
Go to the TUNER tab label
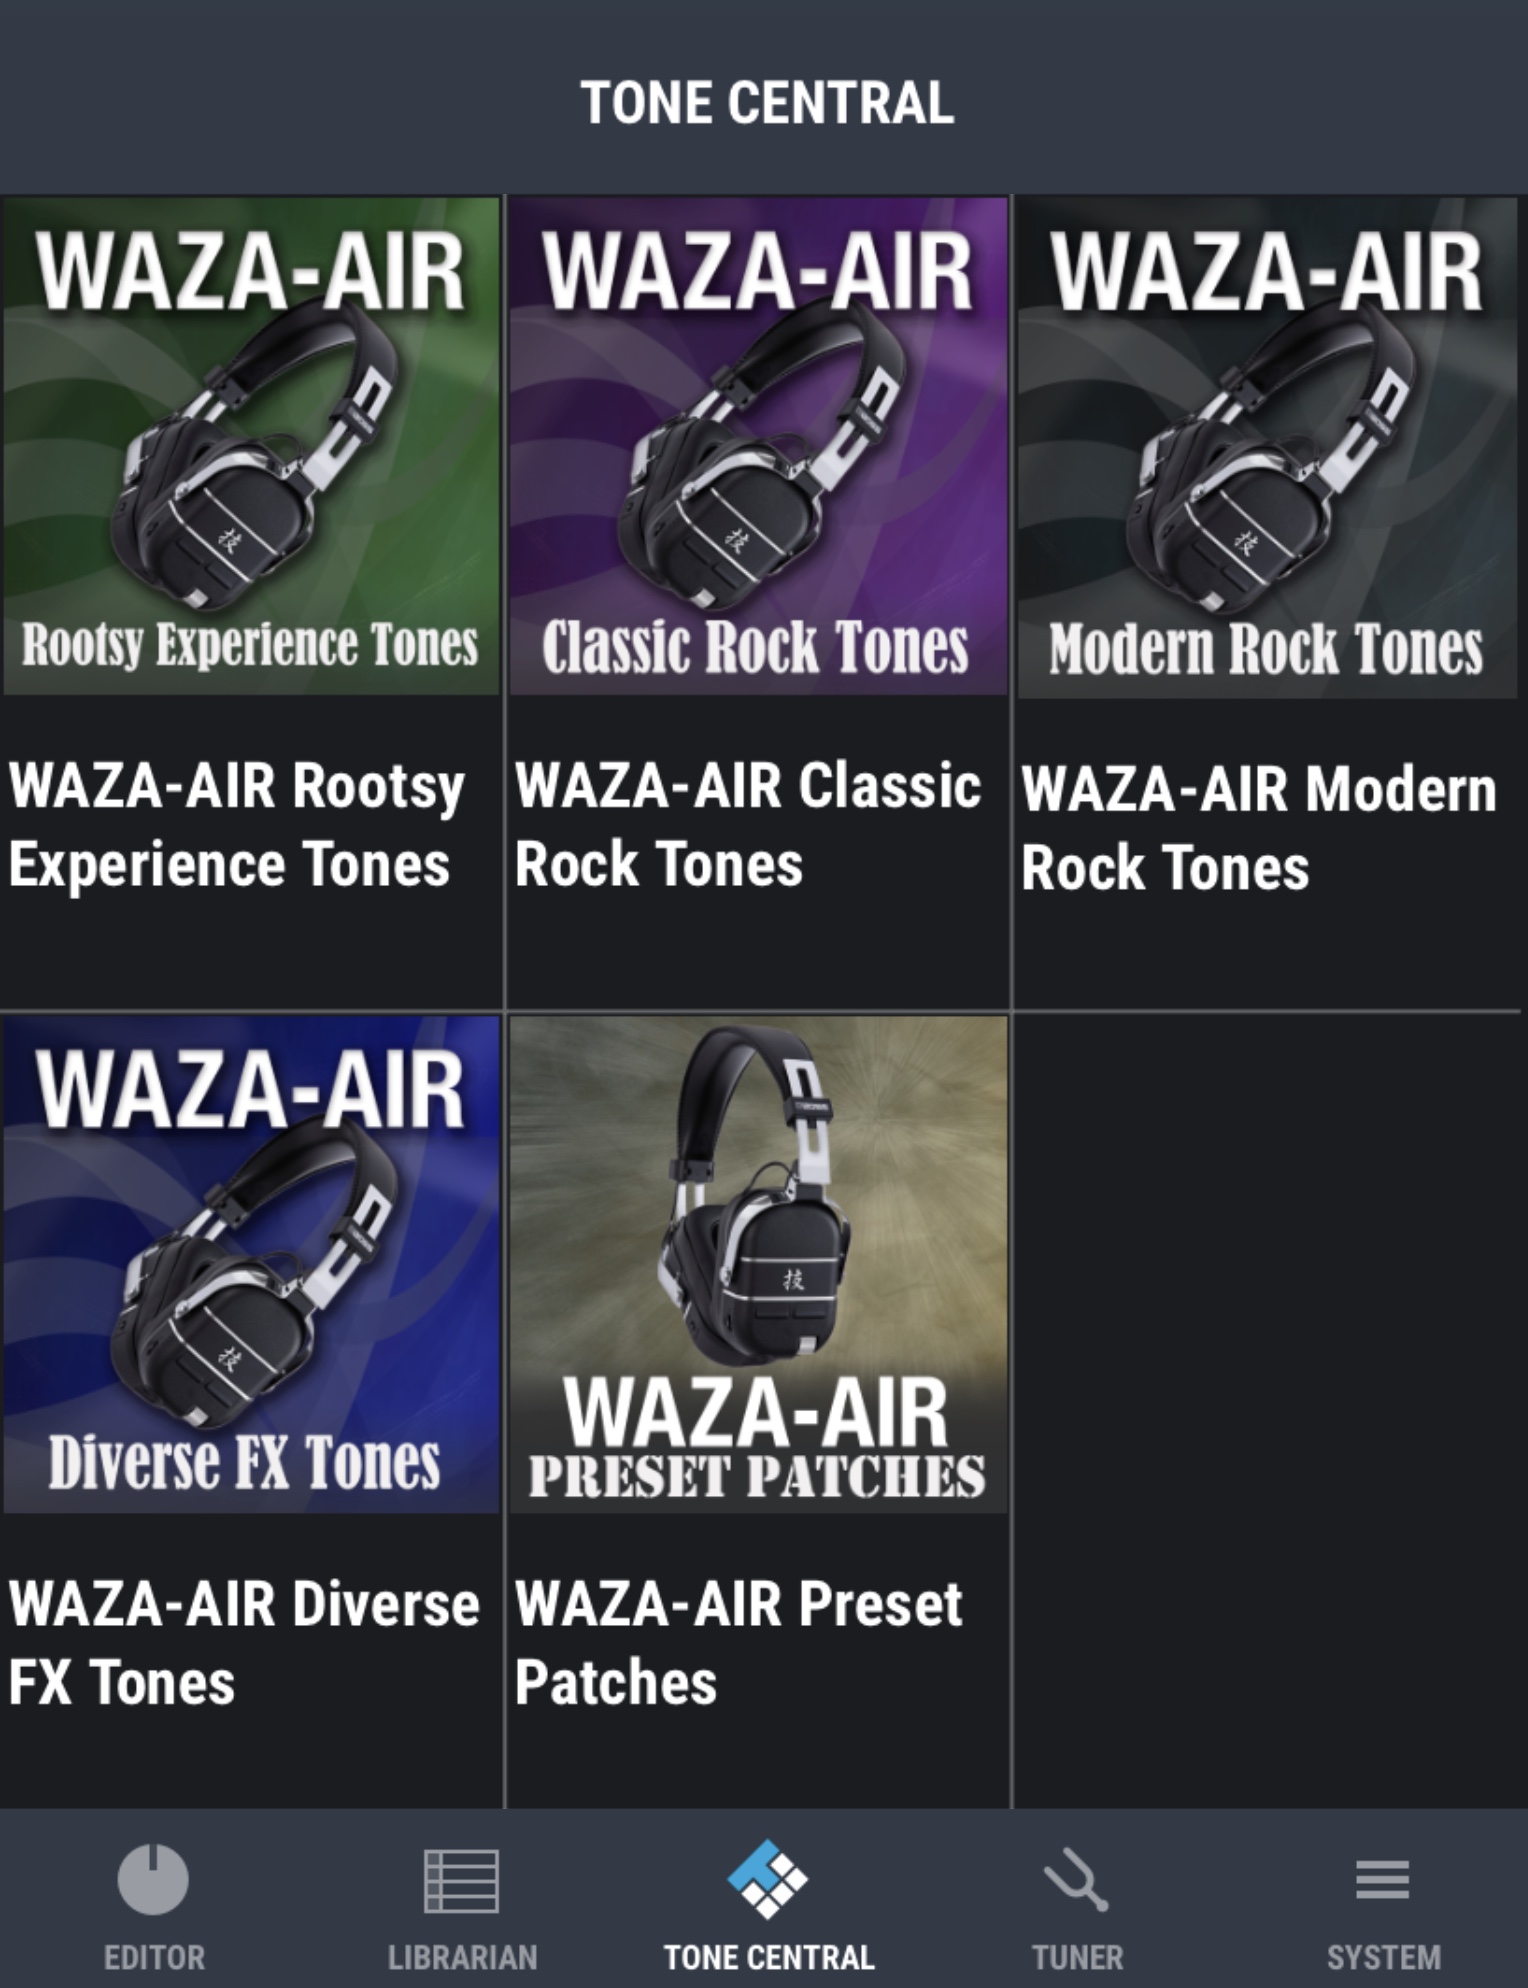coord(1077,1957)
